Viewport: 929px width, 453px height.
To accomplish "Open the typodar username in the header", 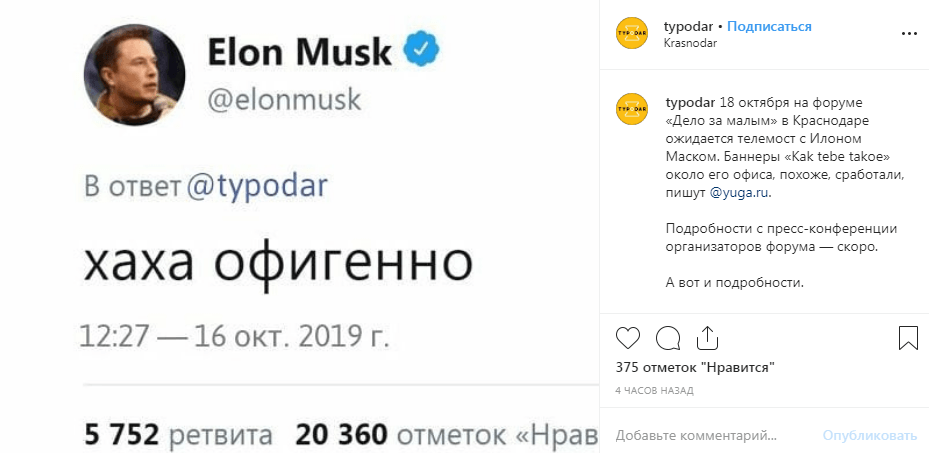I will [x=687, y=26].
